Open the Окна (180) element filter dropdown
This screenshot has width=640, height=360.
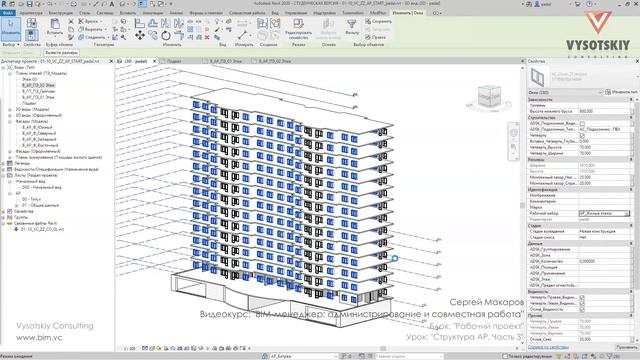click(565, 92)
